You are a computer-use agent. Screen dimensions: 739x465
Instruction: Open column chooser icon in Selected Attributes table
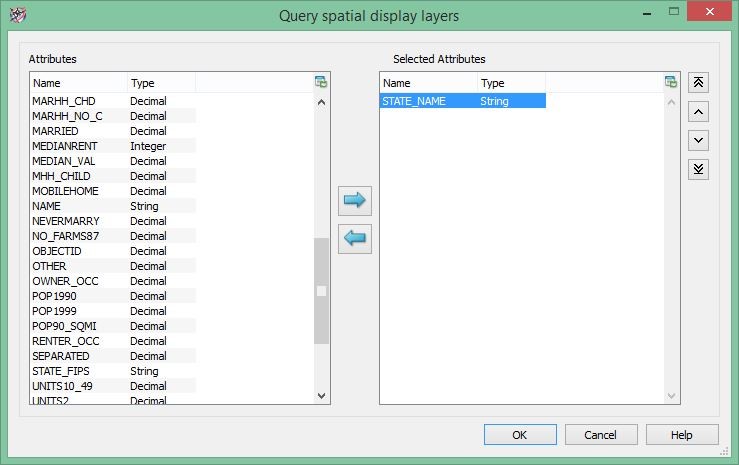click(671, 83)
